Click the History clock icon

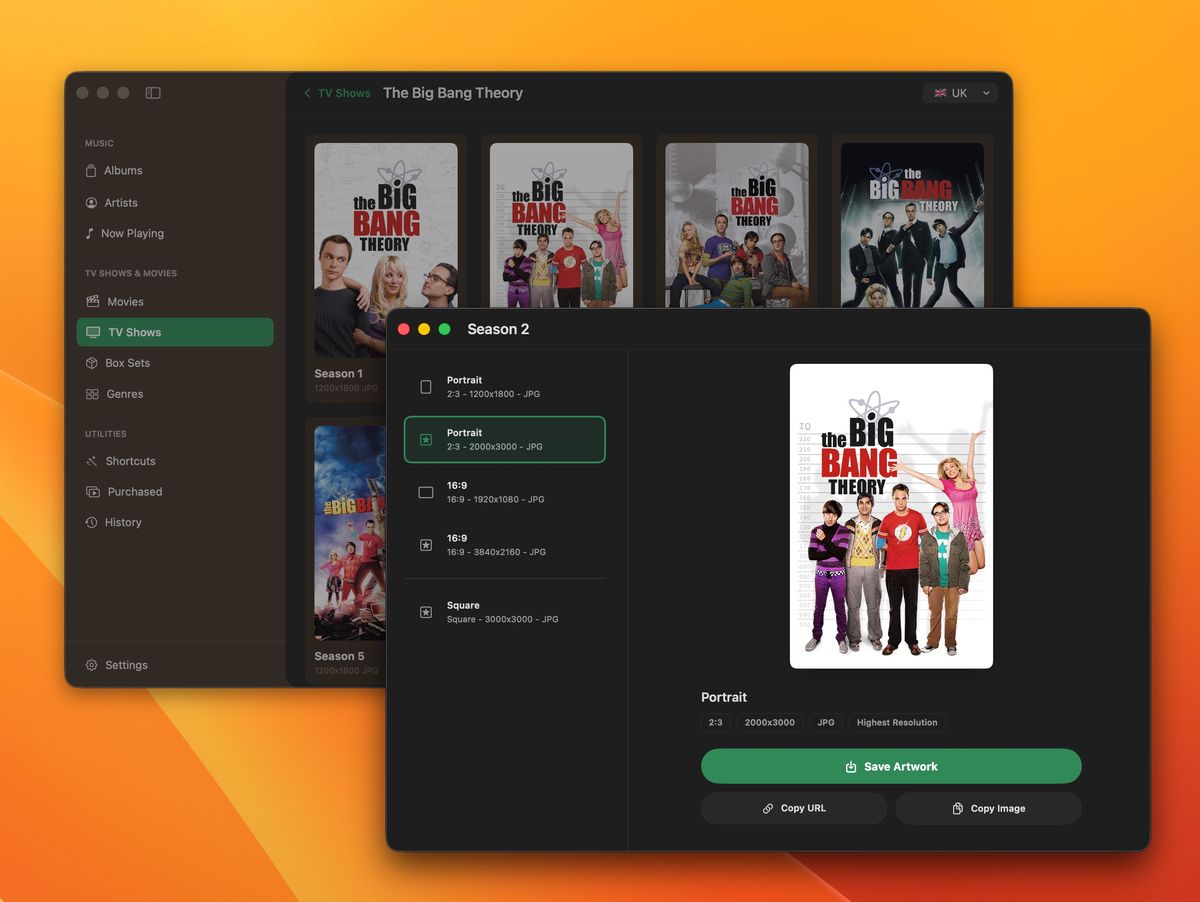coord(91,522)
